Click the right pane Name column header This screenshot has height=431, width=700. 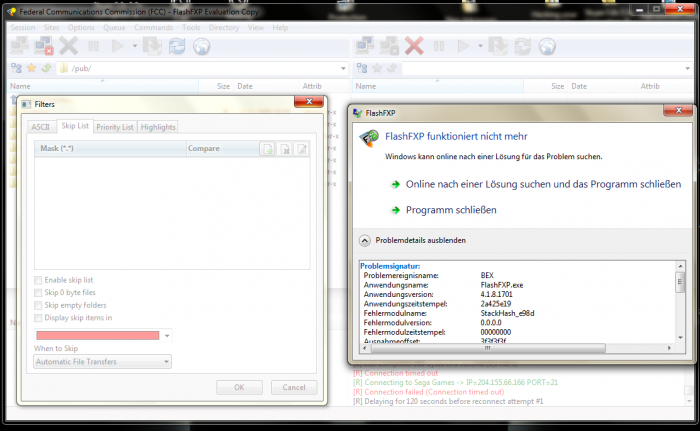click(x=438, y=86)
